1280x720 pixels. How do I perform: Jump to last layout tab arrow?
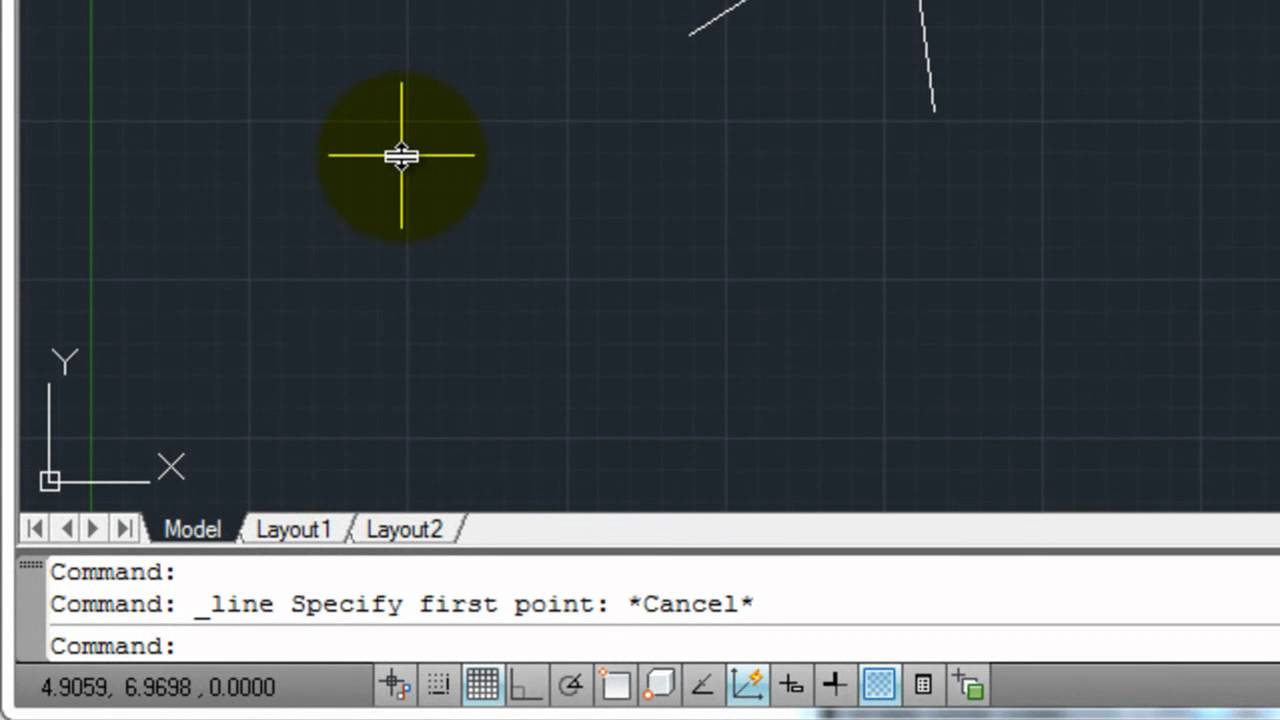click(x=124, y=528)
